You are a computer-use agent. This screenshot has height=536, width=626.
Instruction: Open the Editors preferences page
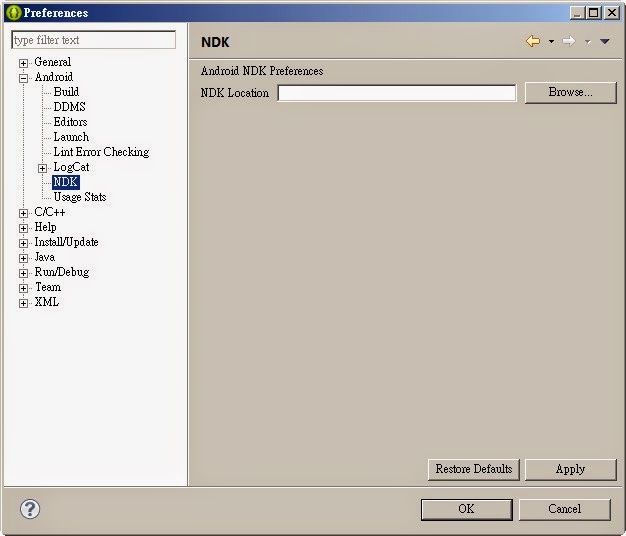point(70,122)
